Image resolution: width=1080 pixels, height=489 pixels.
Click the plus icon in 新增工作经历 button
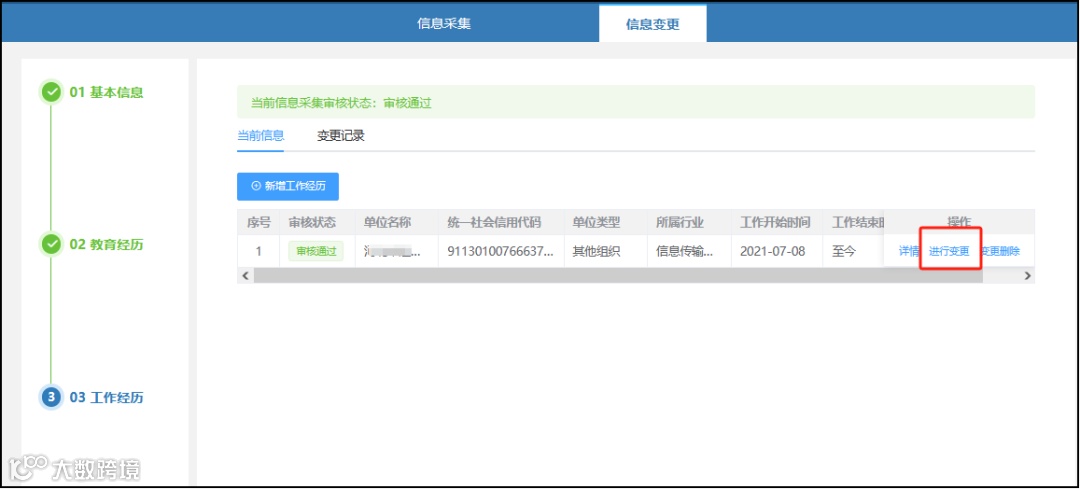(256, 186)
